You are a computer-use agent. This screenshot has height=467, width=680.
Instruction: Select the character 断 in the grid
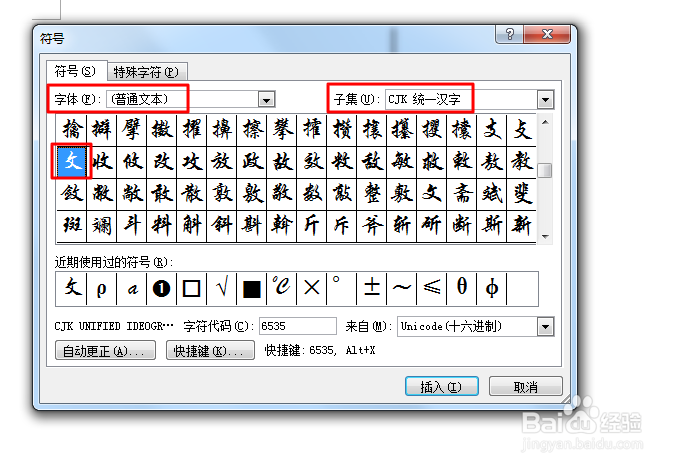point(461,226)
